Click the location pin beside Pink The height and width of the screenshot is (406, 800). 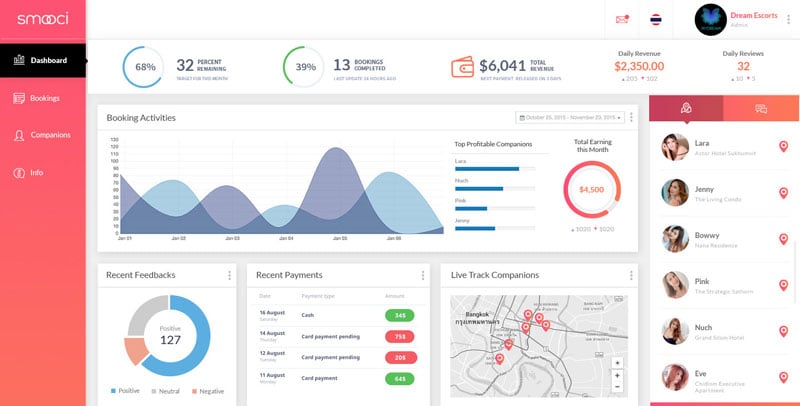[x=783, y=286]
